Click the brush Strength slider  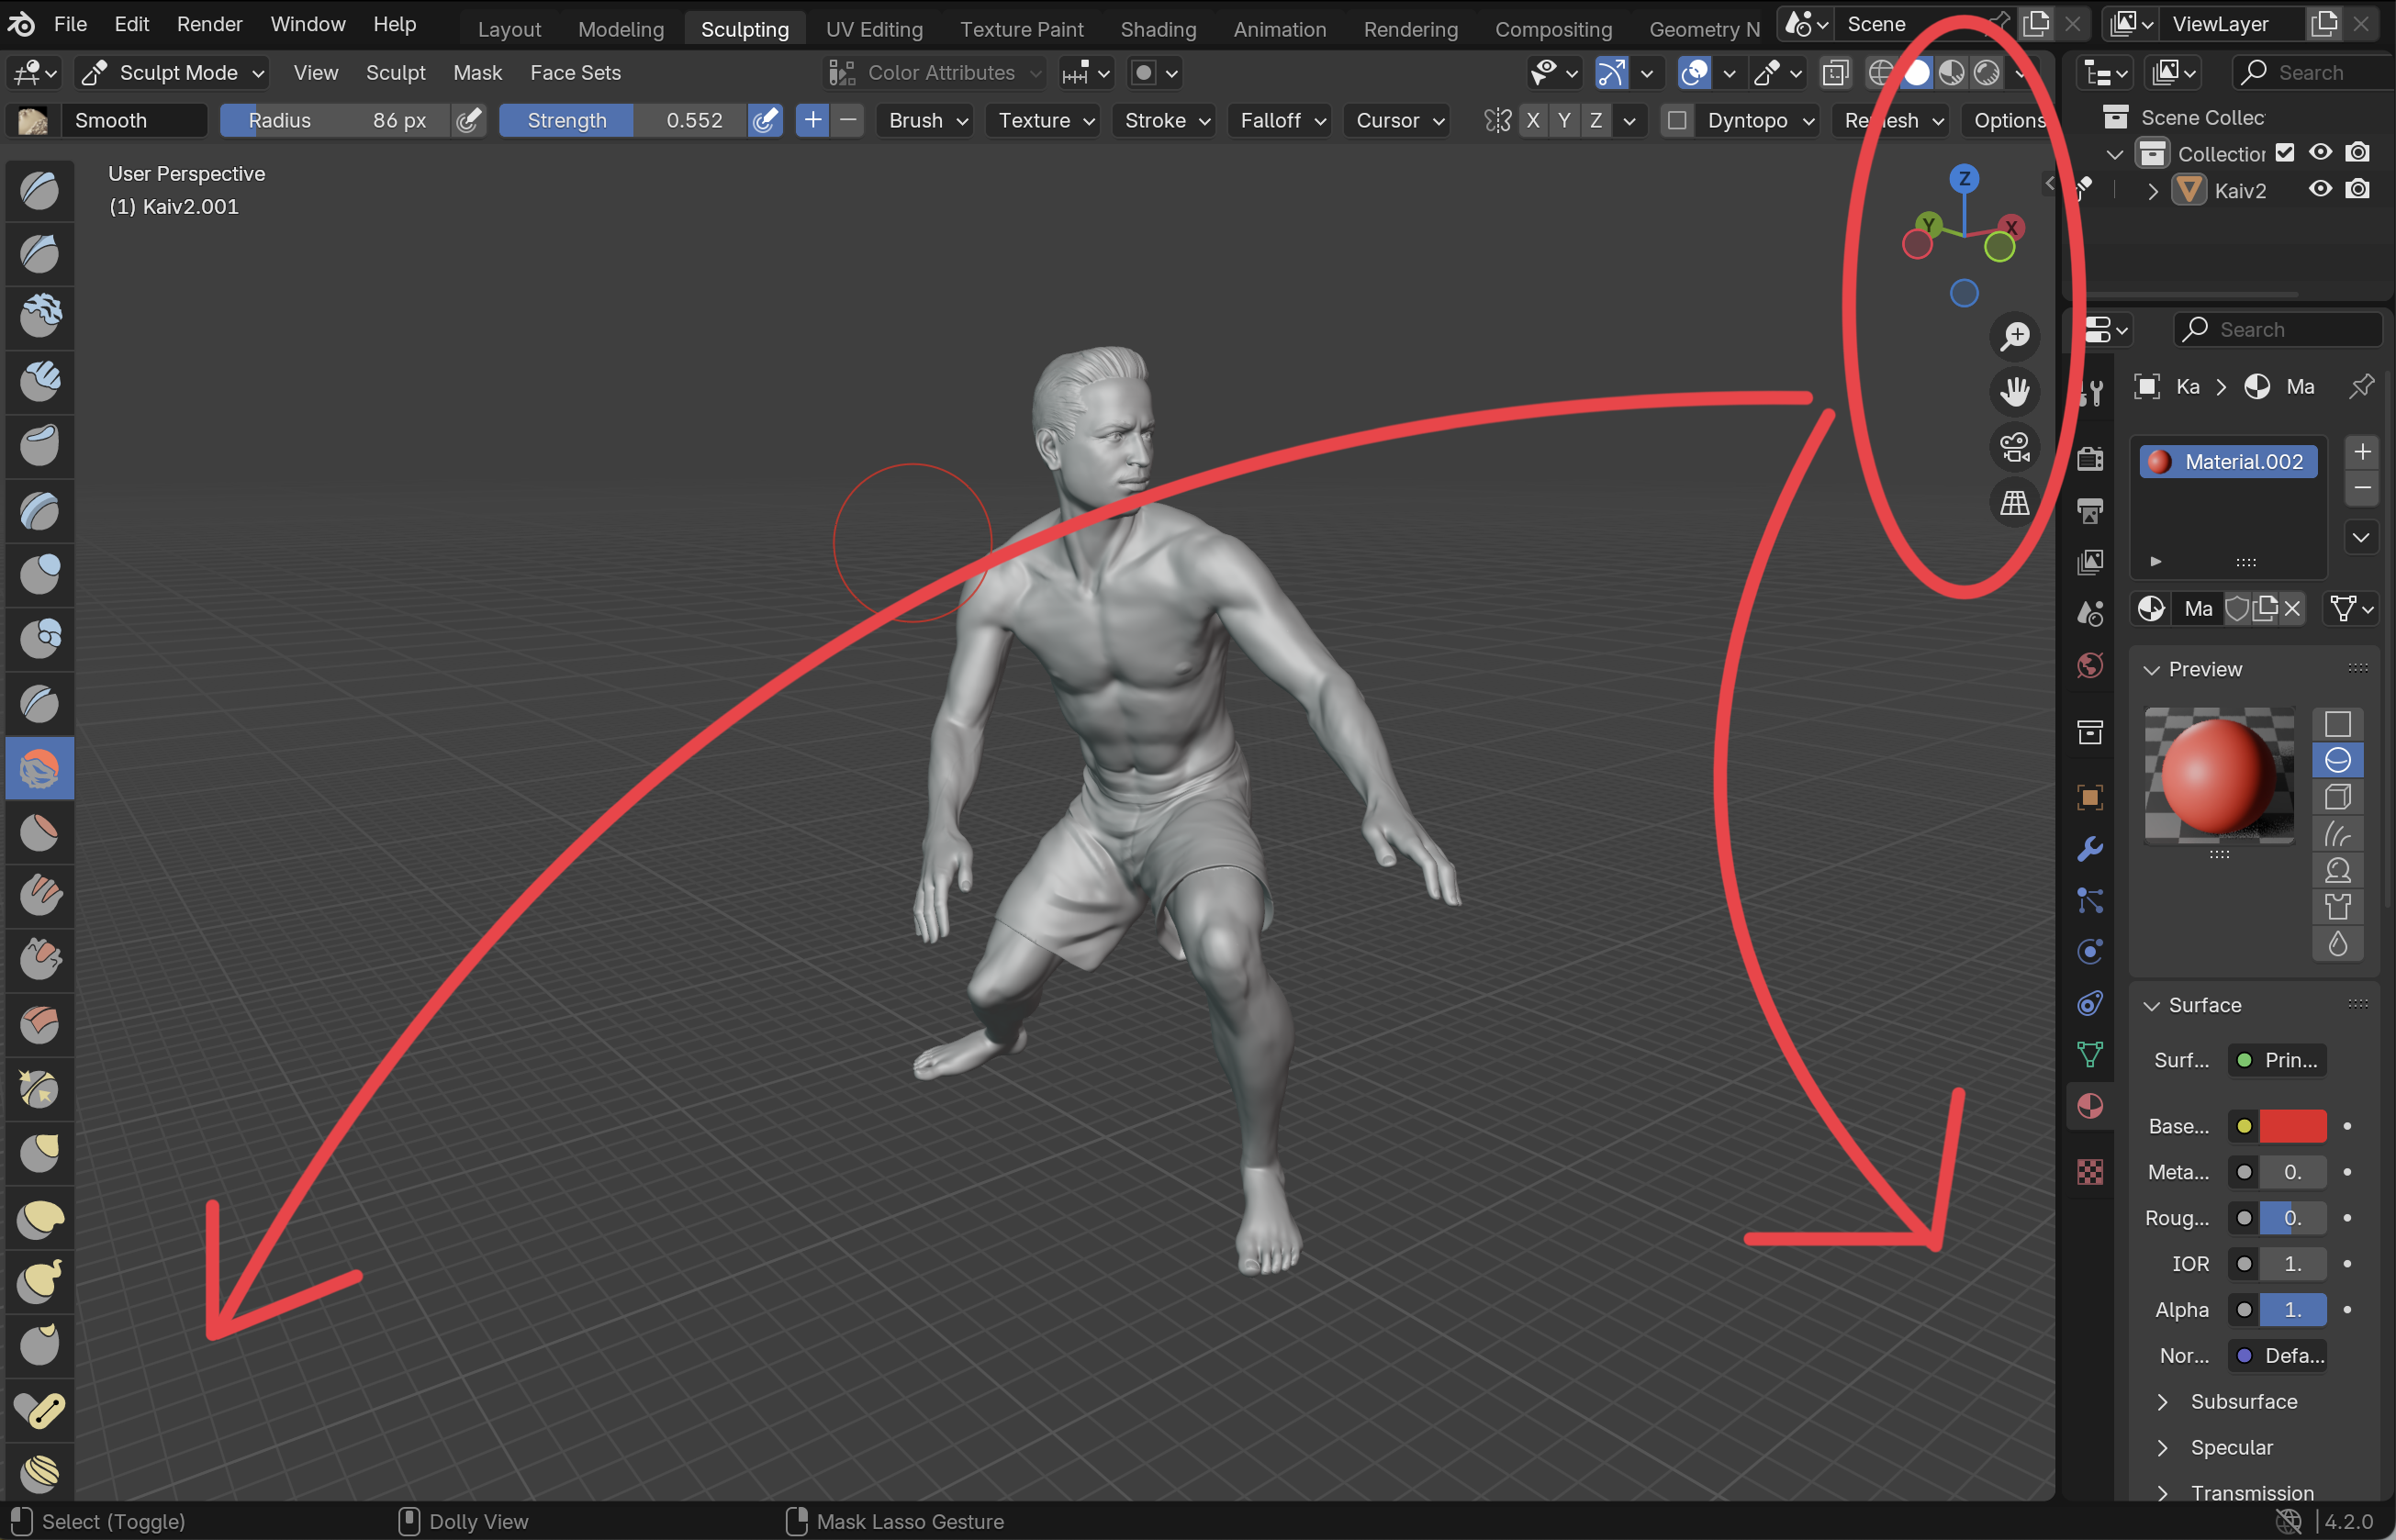(623, 120)
